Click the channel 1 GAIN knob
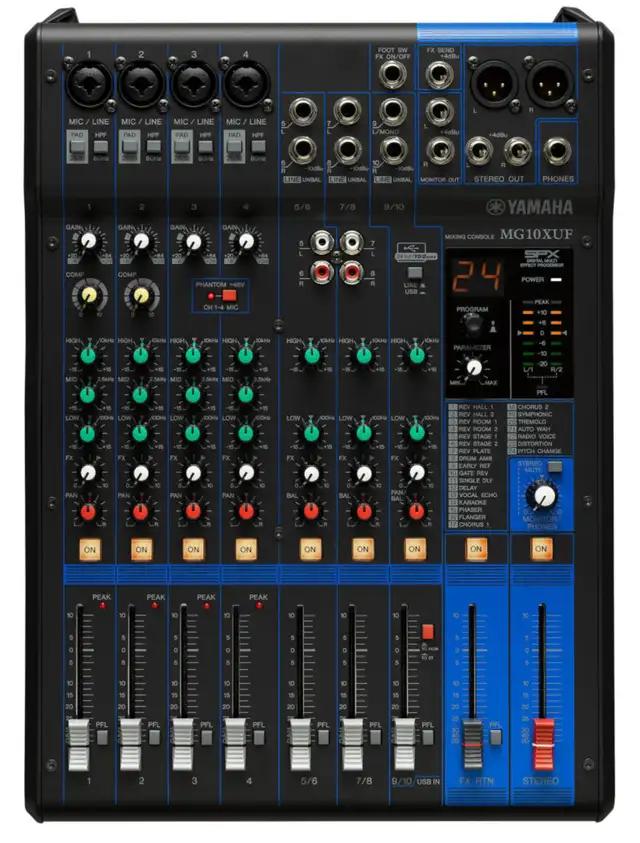Viewport: 640px width, 843px height. (x=88, y=241)
